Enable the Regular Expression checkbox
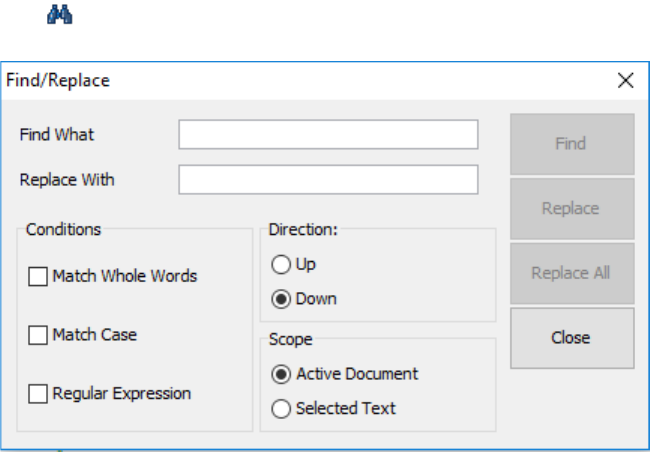The height and width of the screenshot is (452, 650). pyautogui.click(x=38, y=394)
